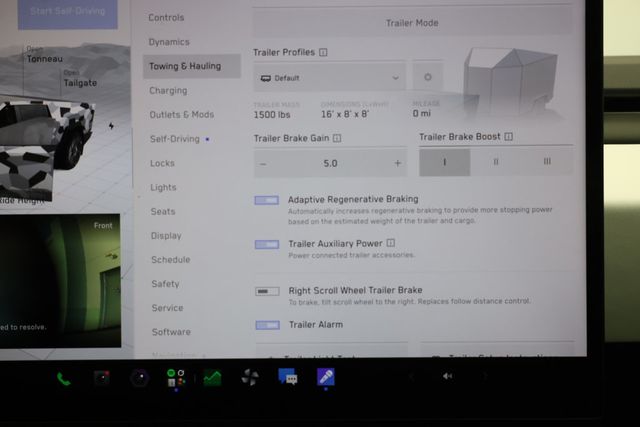Toggle the Trailer Alarm switch

click(268, 325)
